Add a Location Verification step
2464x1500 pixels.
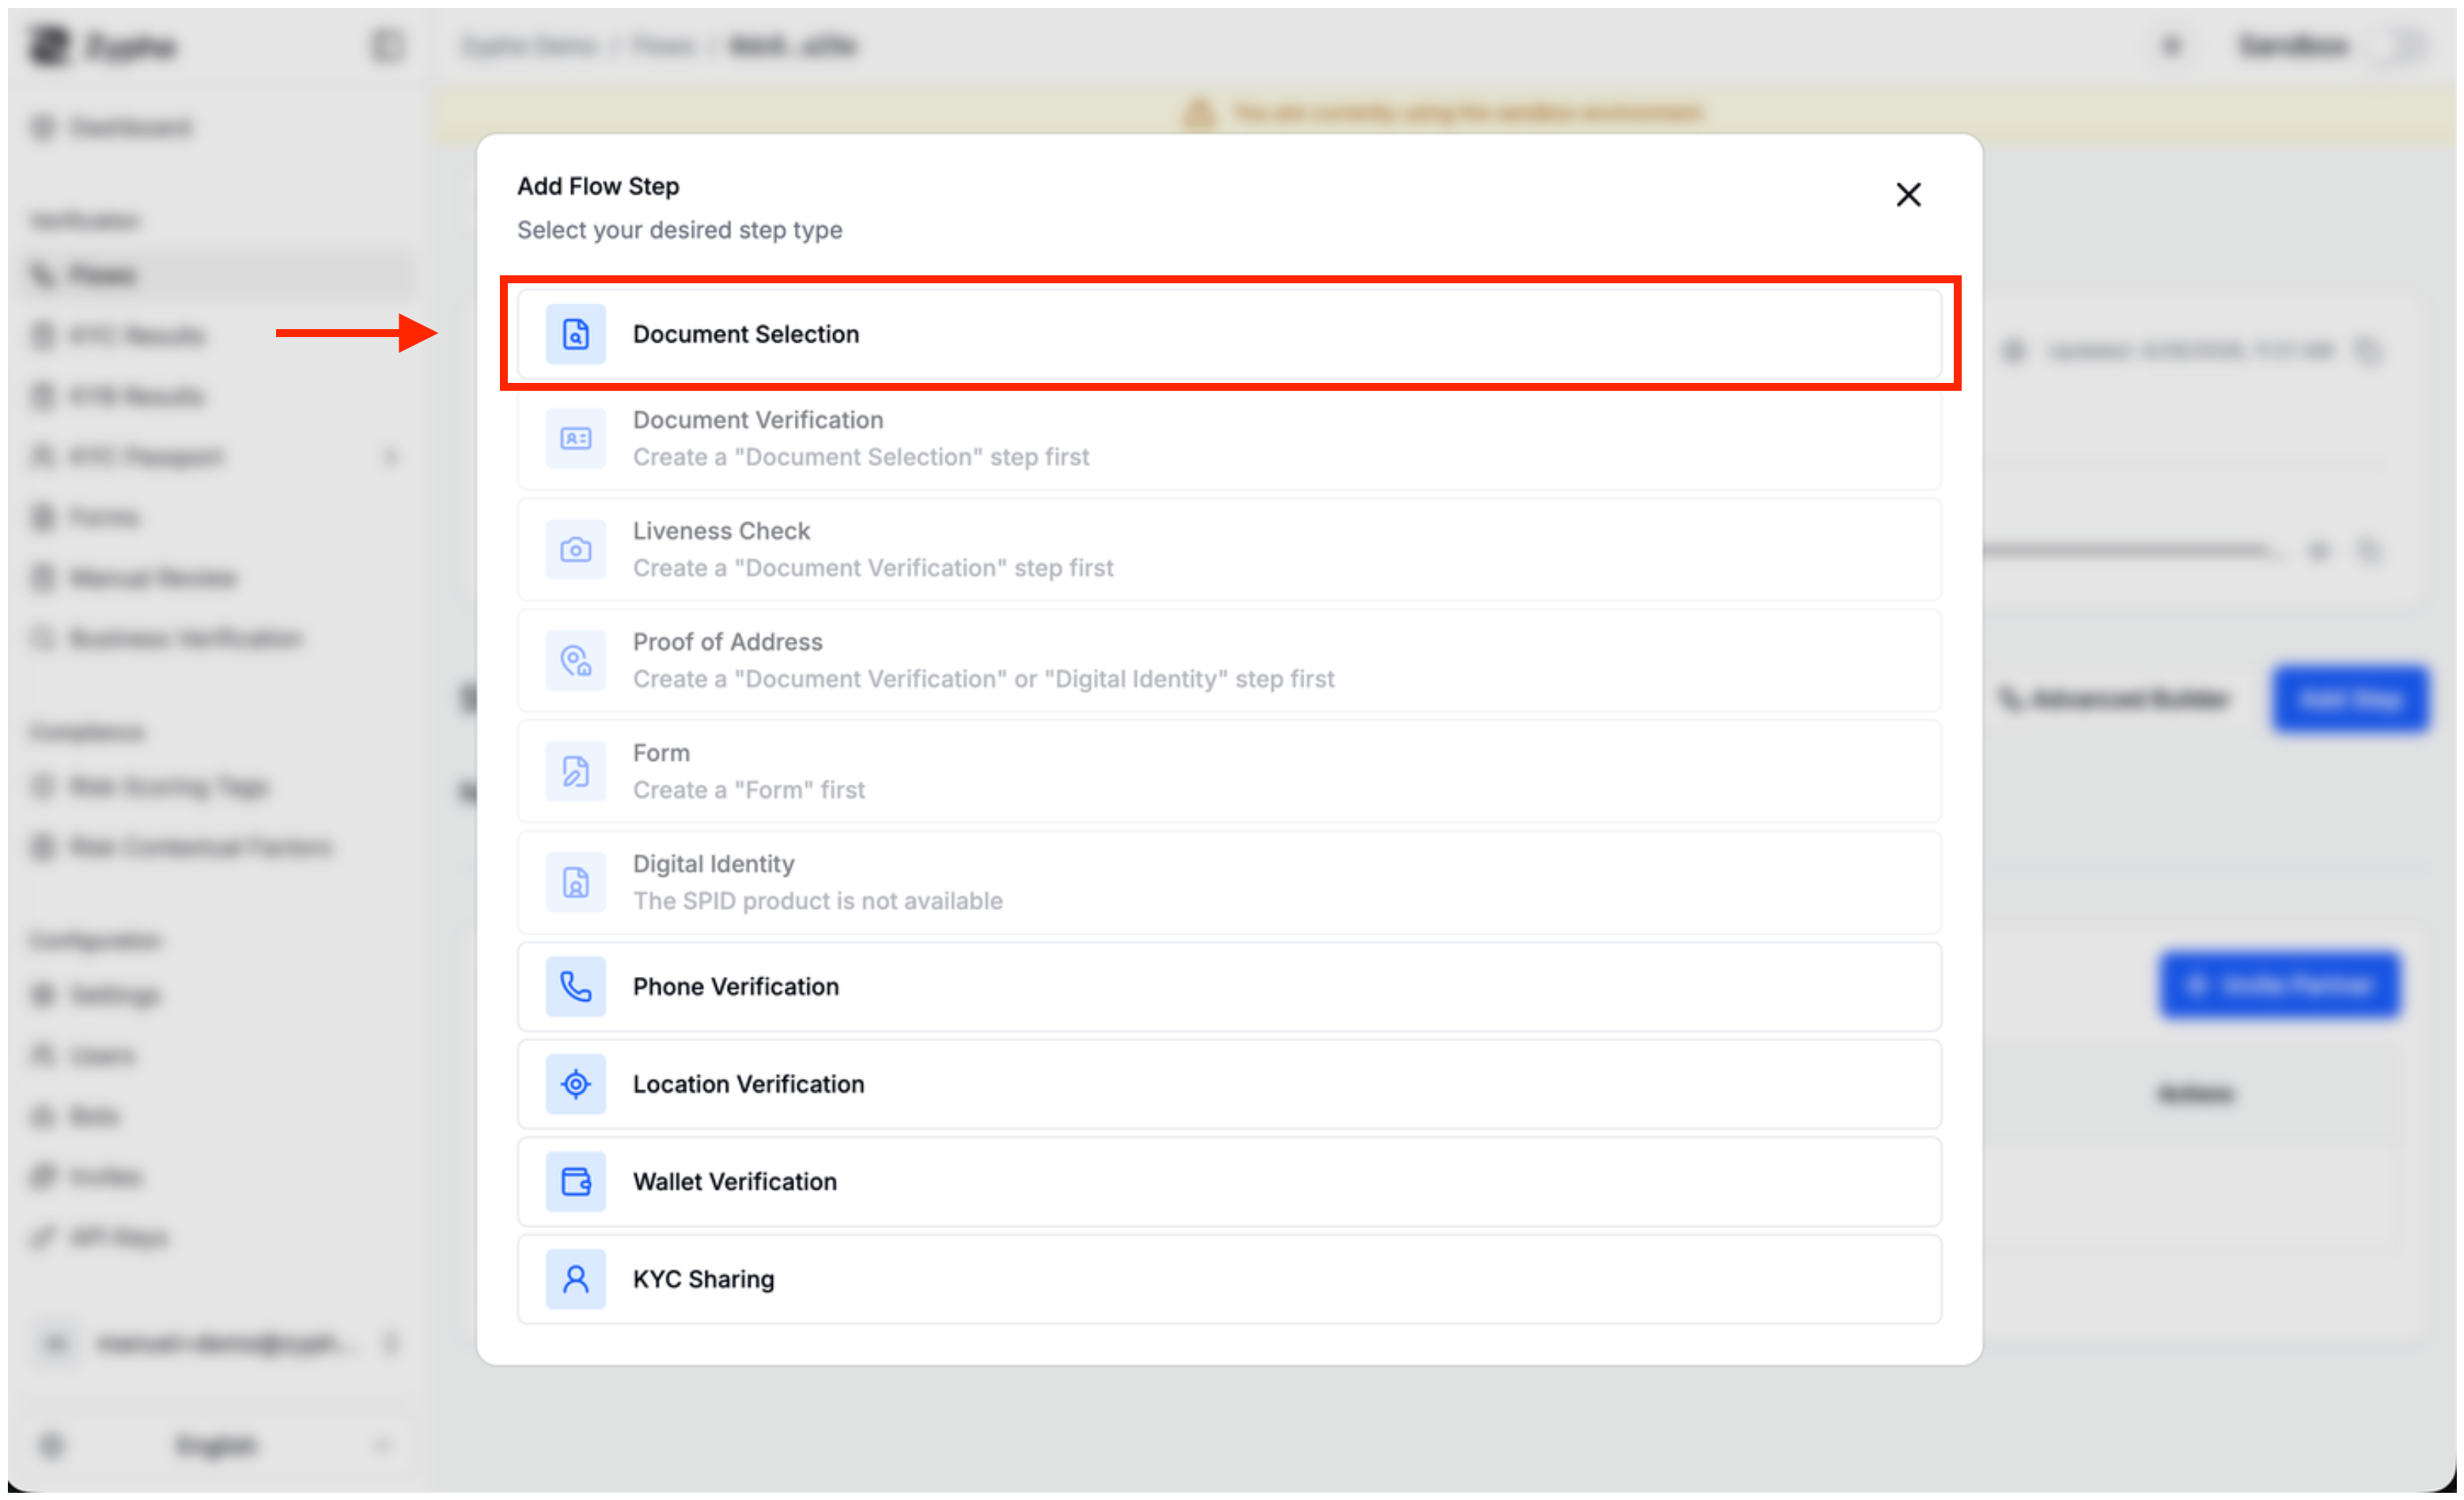pos(1229,1084)
